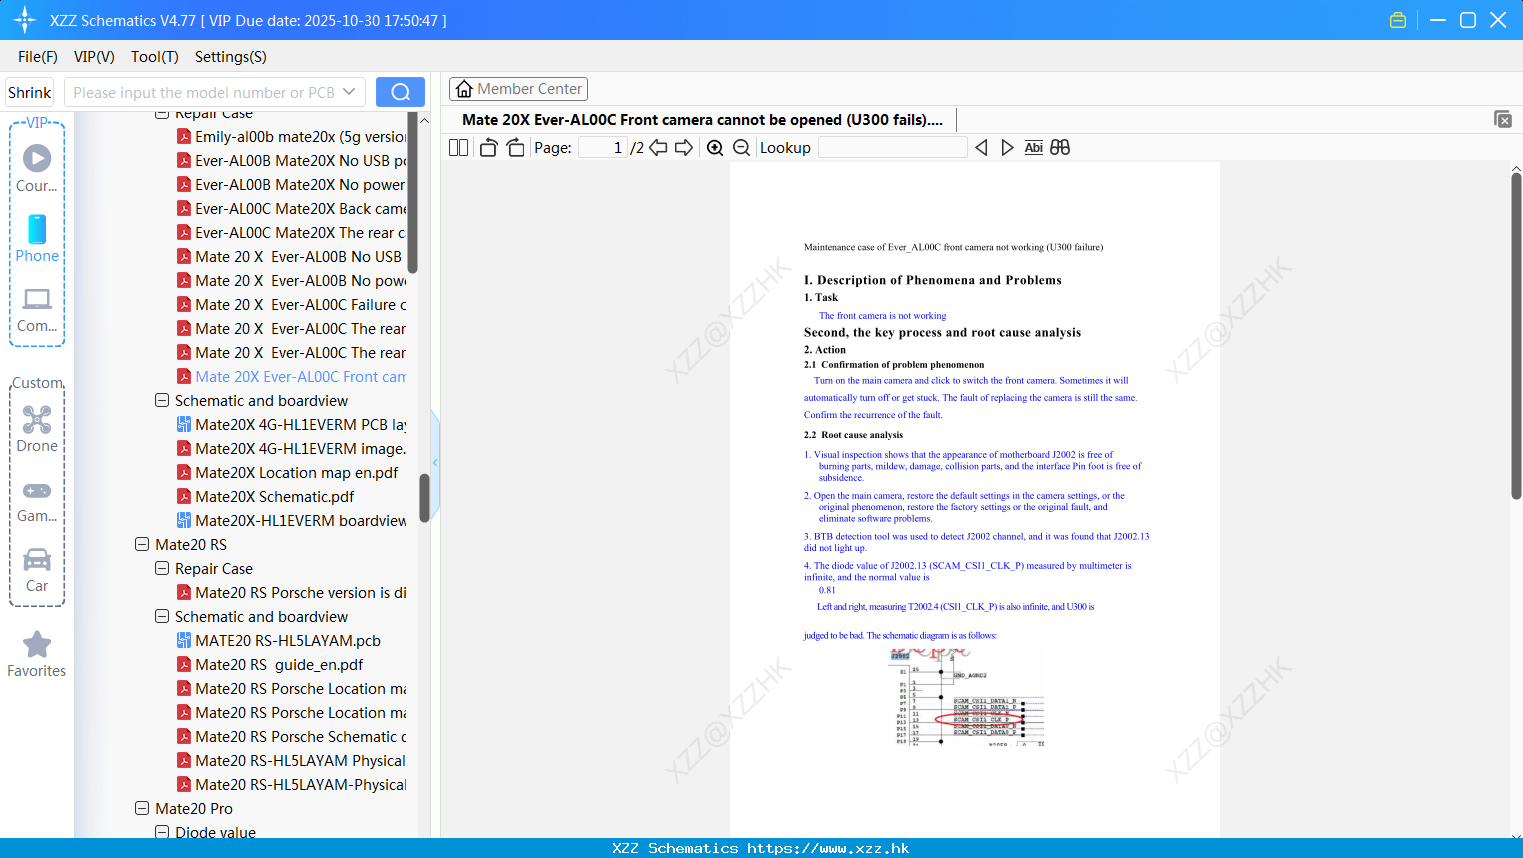Zoom out of the document
The image size is (1523, 858).
pos(742,148)
